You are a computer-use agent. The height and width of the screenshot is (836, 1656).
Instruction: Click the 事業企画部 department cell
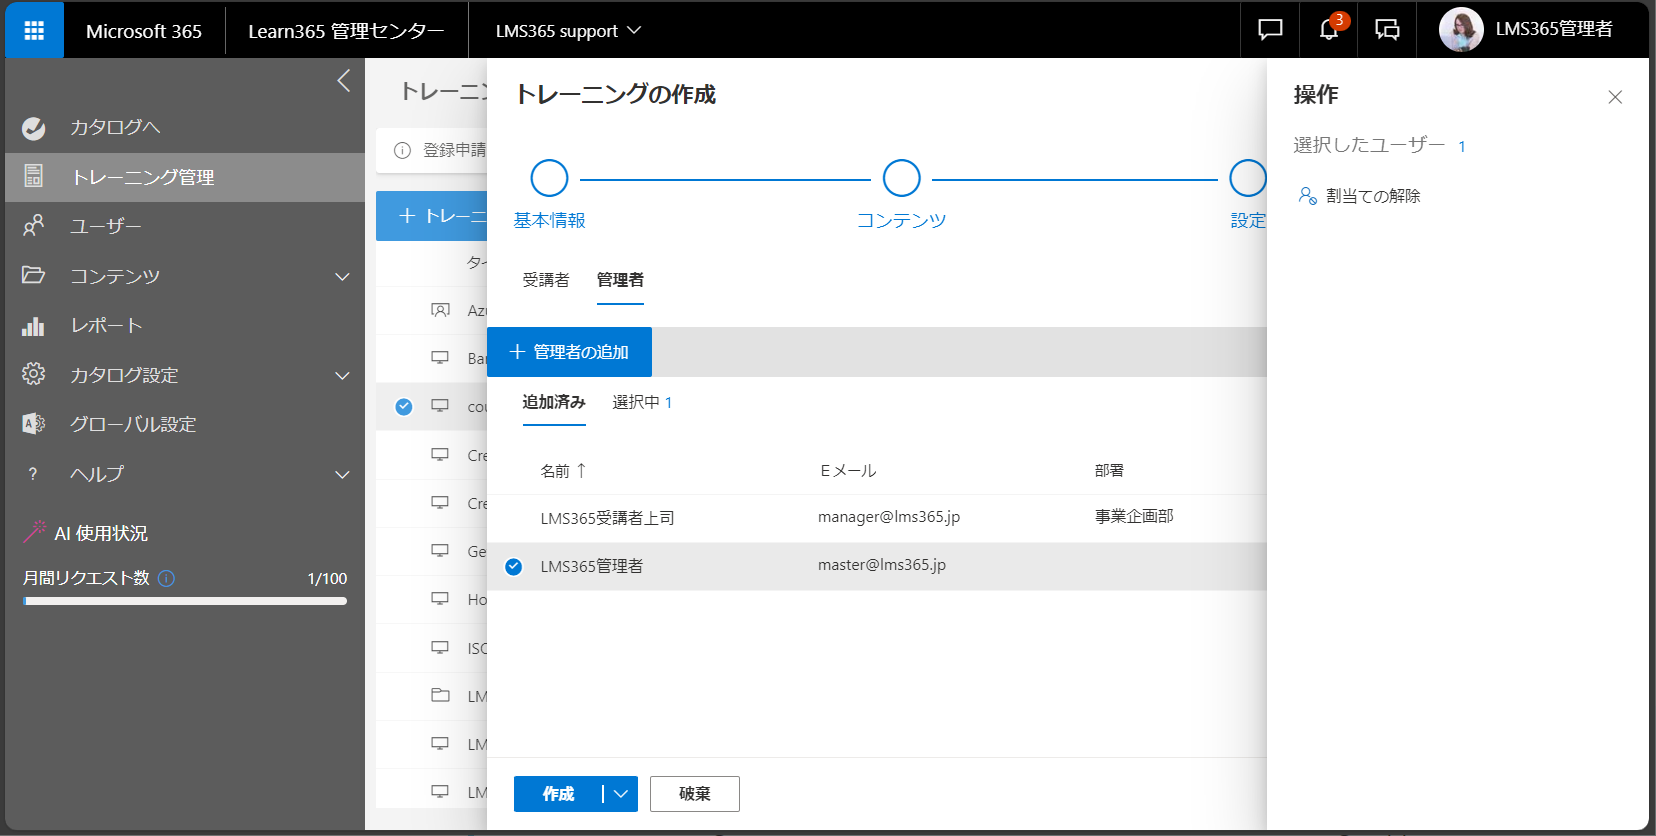1134,516
